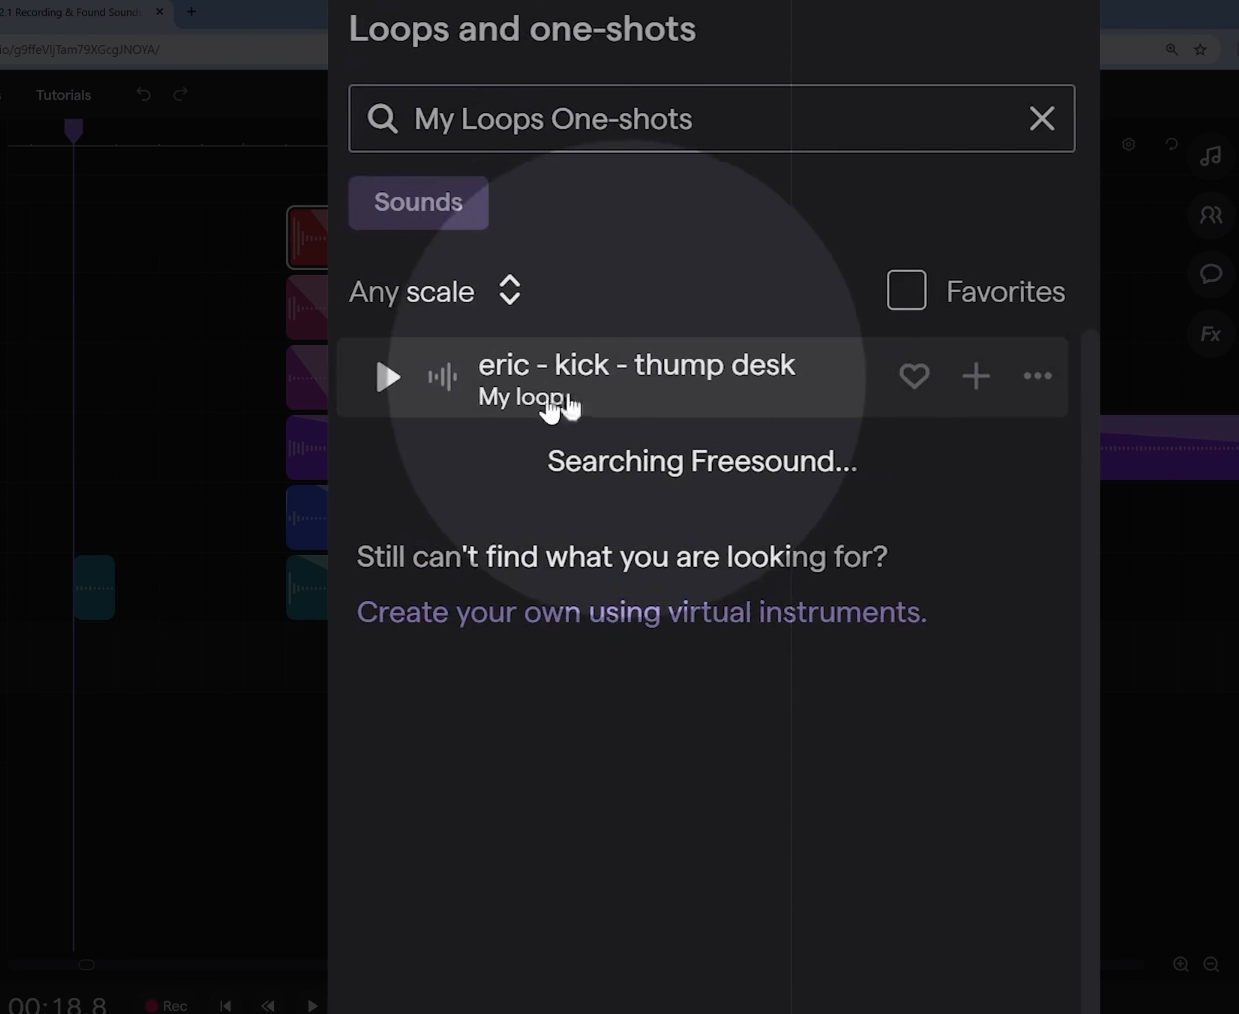Viewport: 1239px width, 1014px height.
Task: Click the timeline playhead marker
Action: (x=73, y=130)
